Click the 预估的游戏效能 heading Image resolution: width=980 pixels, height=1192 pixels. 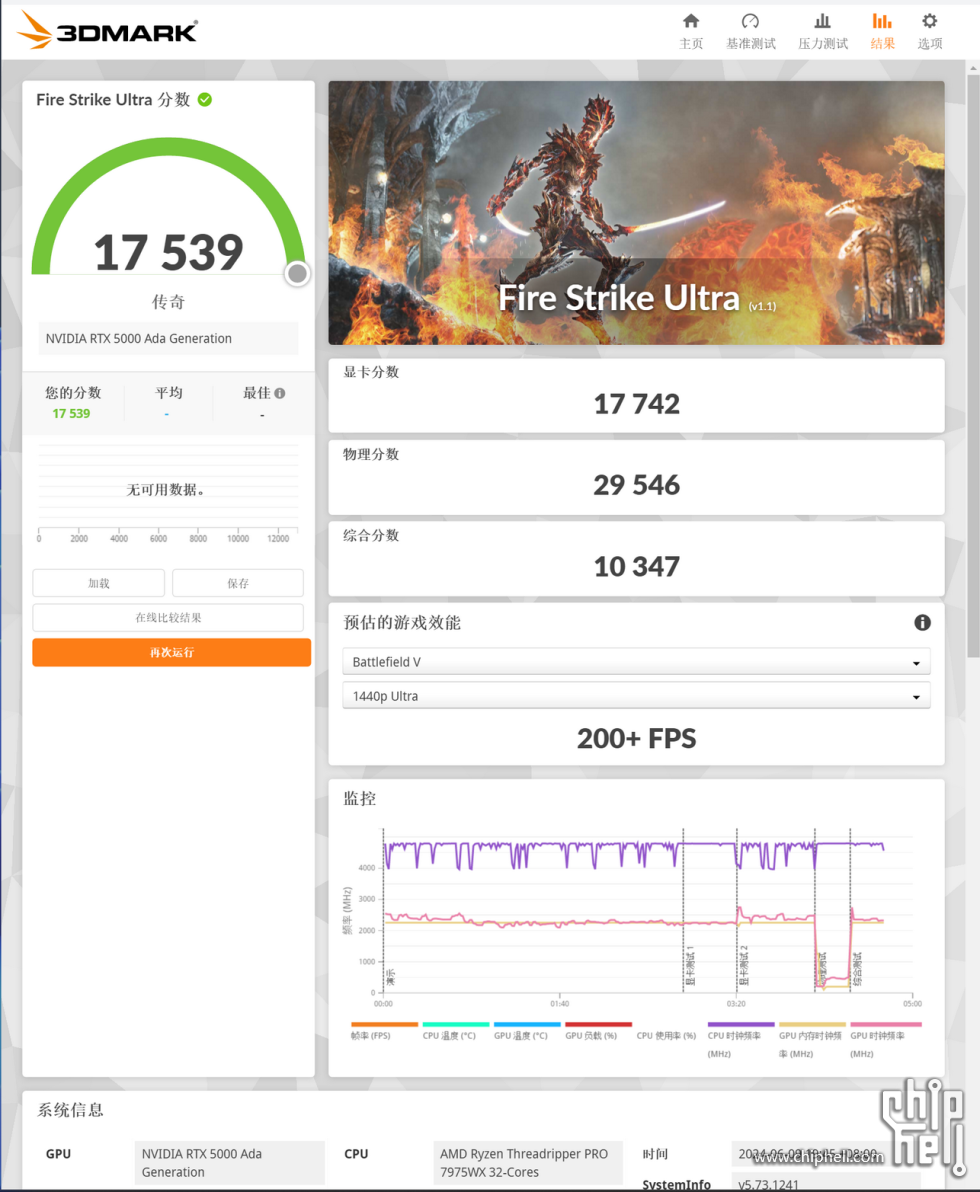point(401,623)
